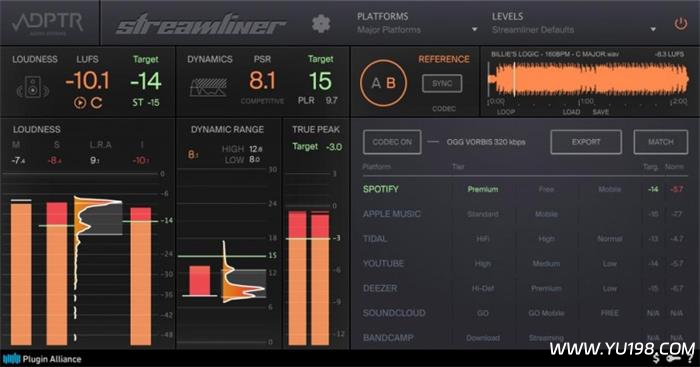
Task: Select Spotify Free tier
Action: pos(546,189)
